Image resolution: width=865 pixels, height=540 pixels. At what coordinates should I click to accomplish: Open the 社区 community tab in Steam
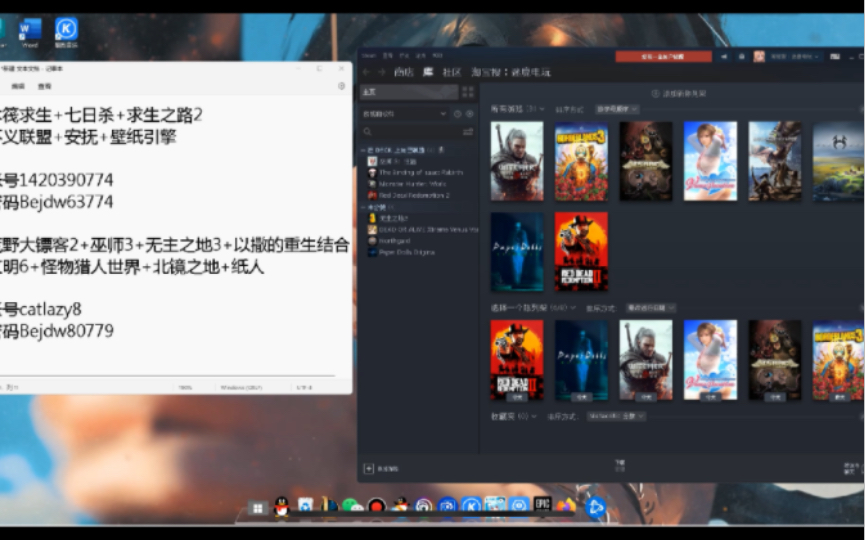452,72
